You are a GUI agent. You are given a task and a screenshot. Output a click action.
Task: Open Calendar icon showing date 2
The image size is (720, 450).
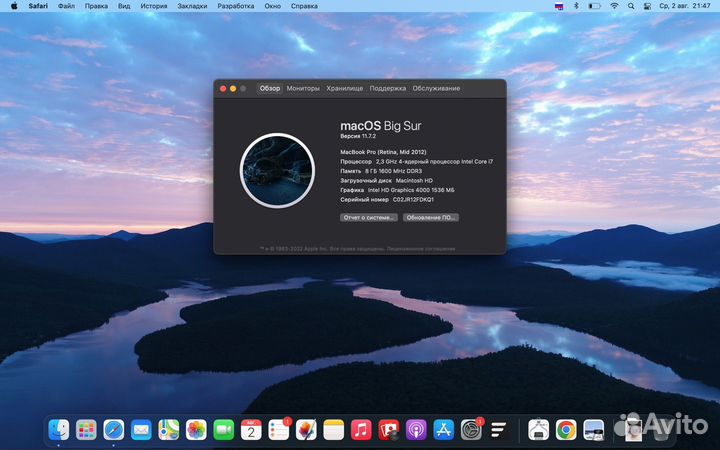click(x=251, y=430)
